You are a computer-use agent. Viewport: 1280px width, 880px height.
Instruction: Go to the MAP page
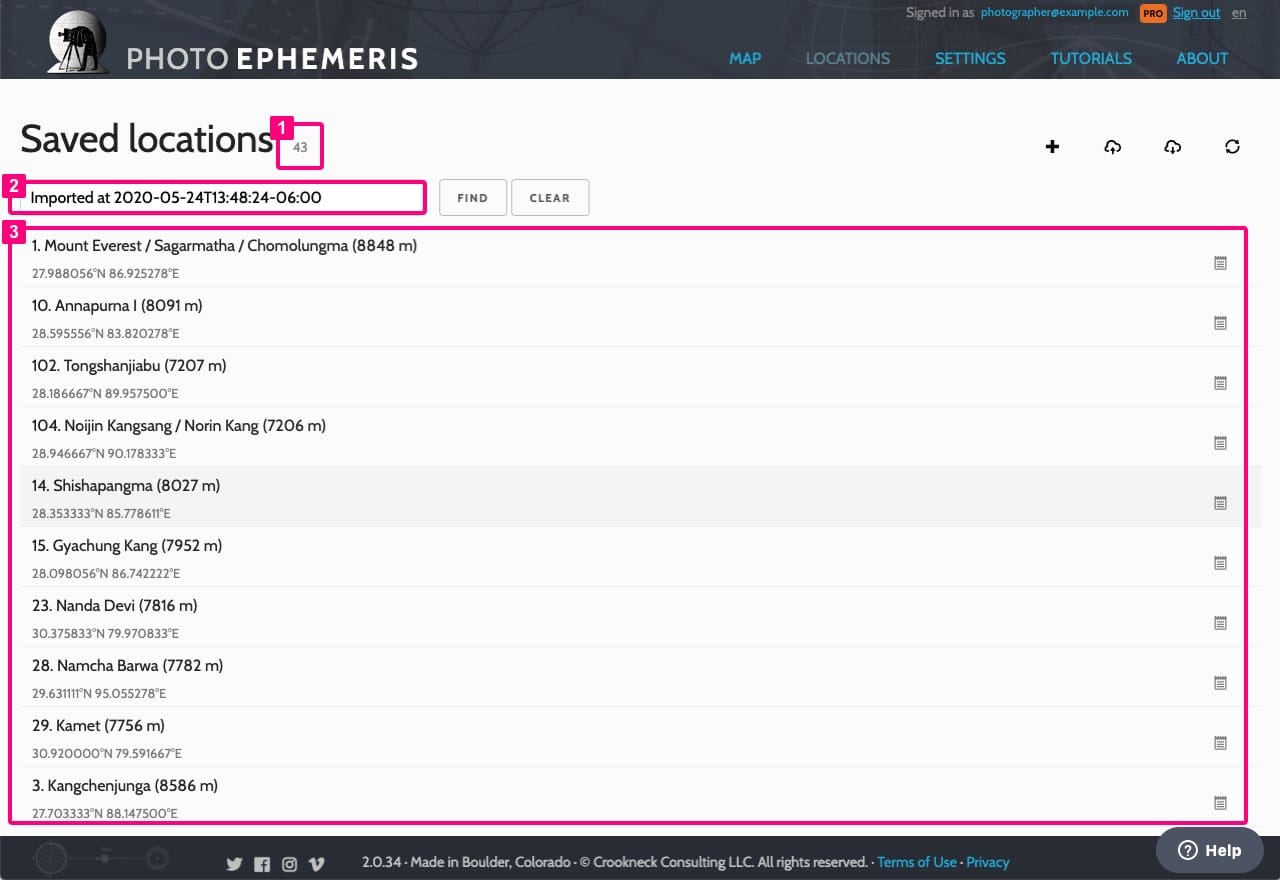745,58
